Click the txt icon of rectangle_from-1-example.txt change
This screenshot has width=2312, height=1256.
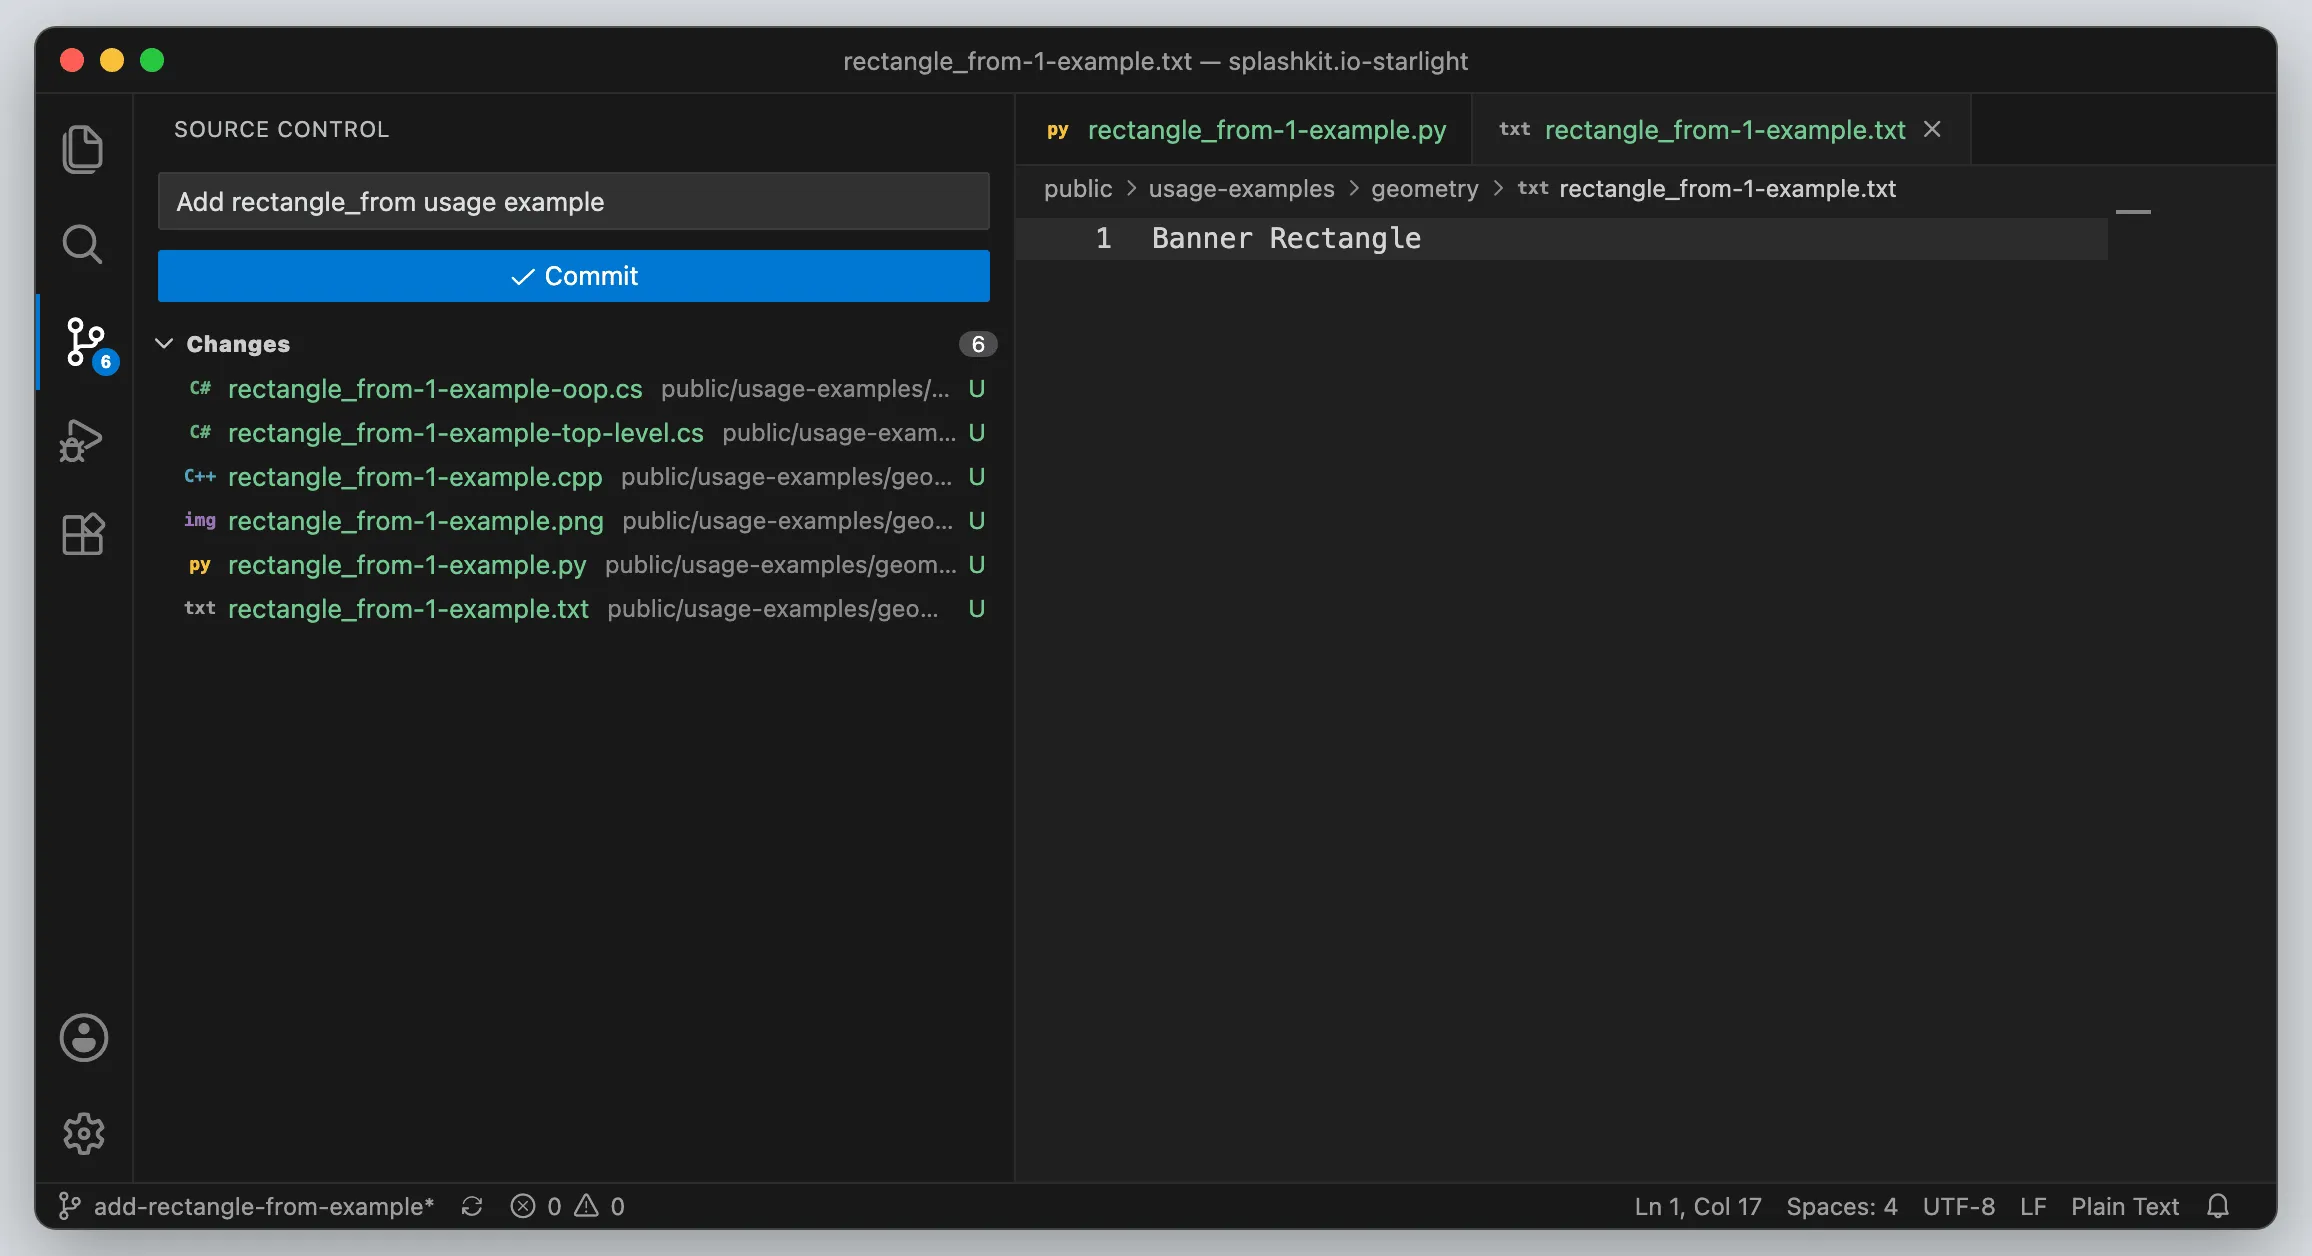coord(200,608)
